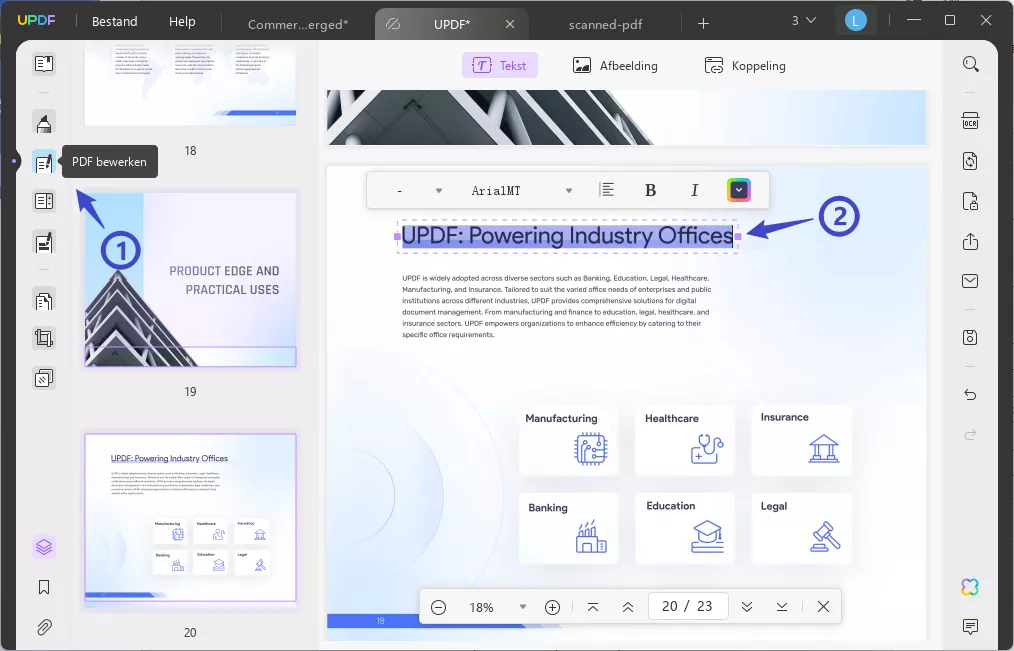This screenshot has width=1014, height=651.
Task: Open the Bestand menu
Action: pos(114,21)
